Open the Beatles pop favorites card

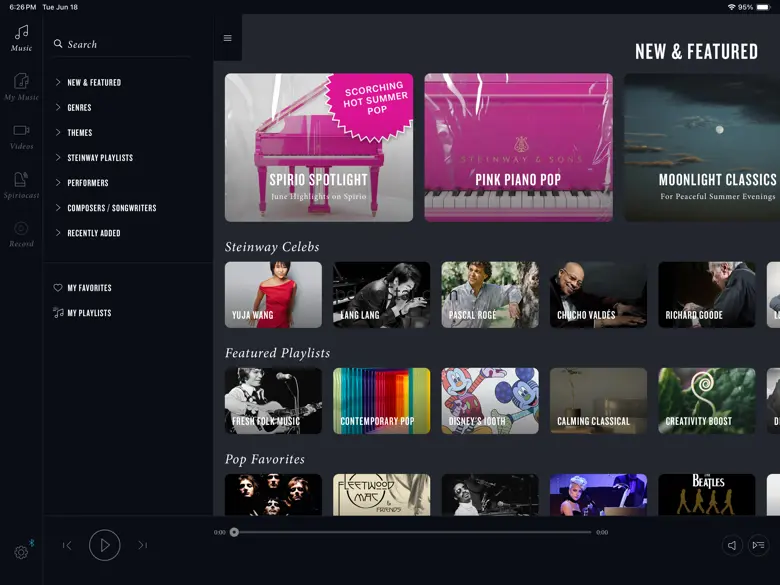pyautogui.click(x=707, y=495)
